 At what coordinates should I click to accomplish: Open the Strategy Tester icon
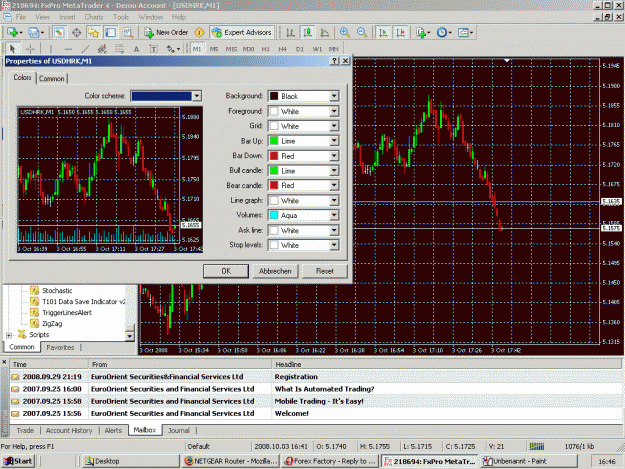coord(128,33)
